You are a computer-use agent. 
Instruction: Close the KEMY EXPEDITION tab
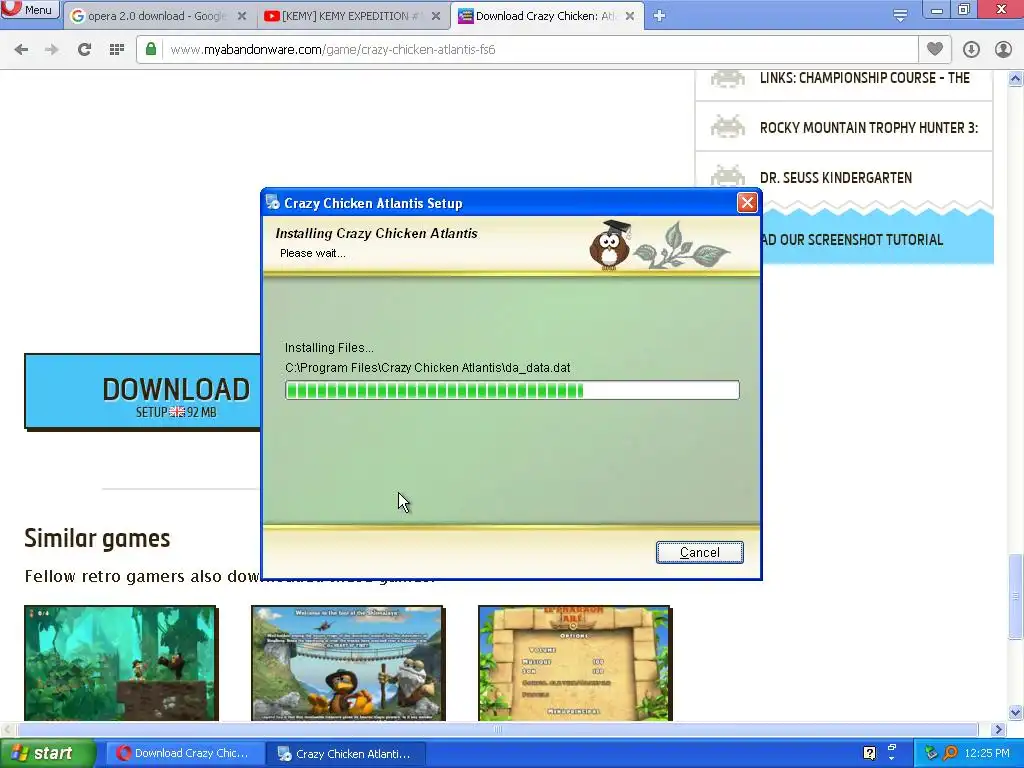coord(436,16)
